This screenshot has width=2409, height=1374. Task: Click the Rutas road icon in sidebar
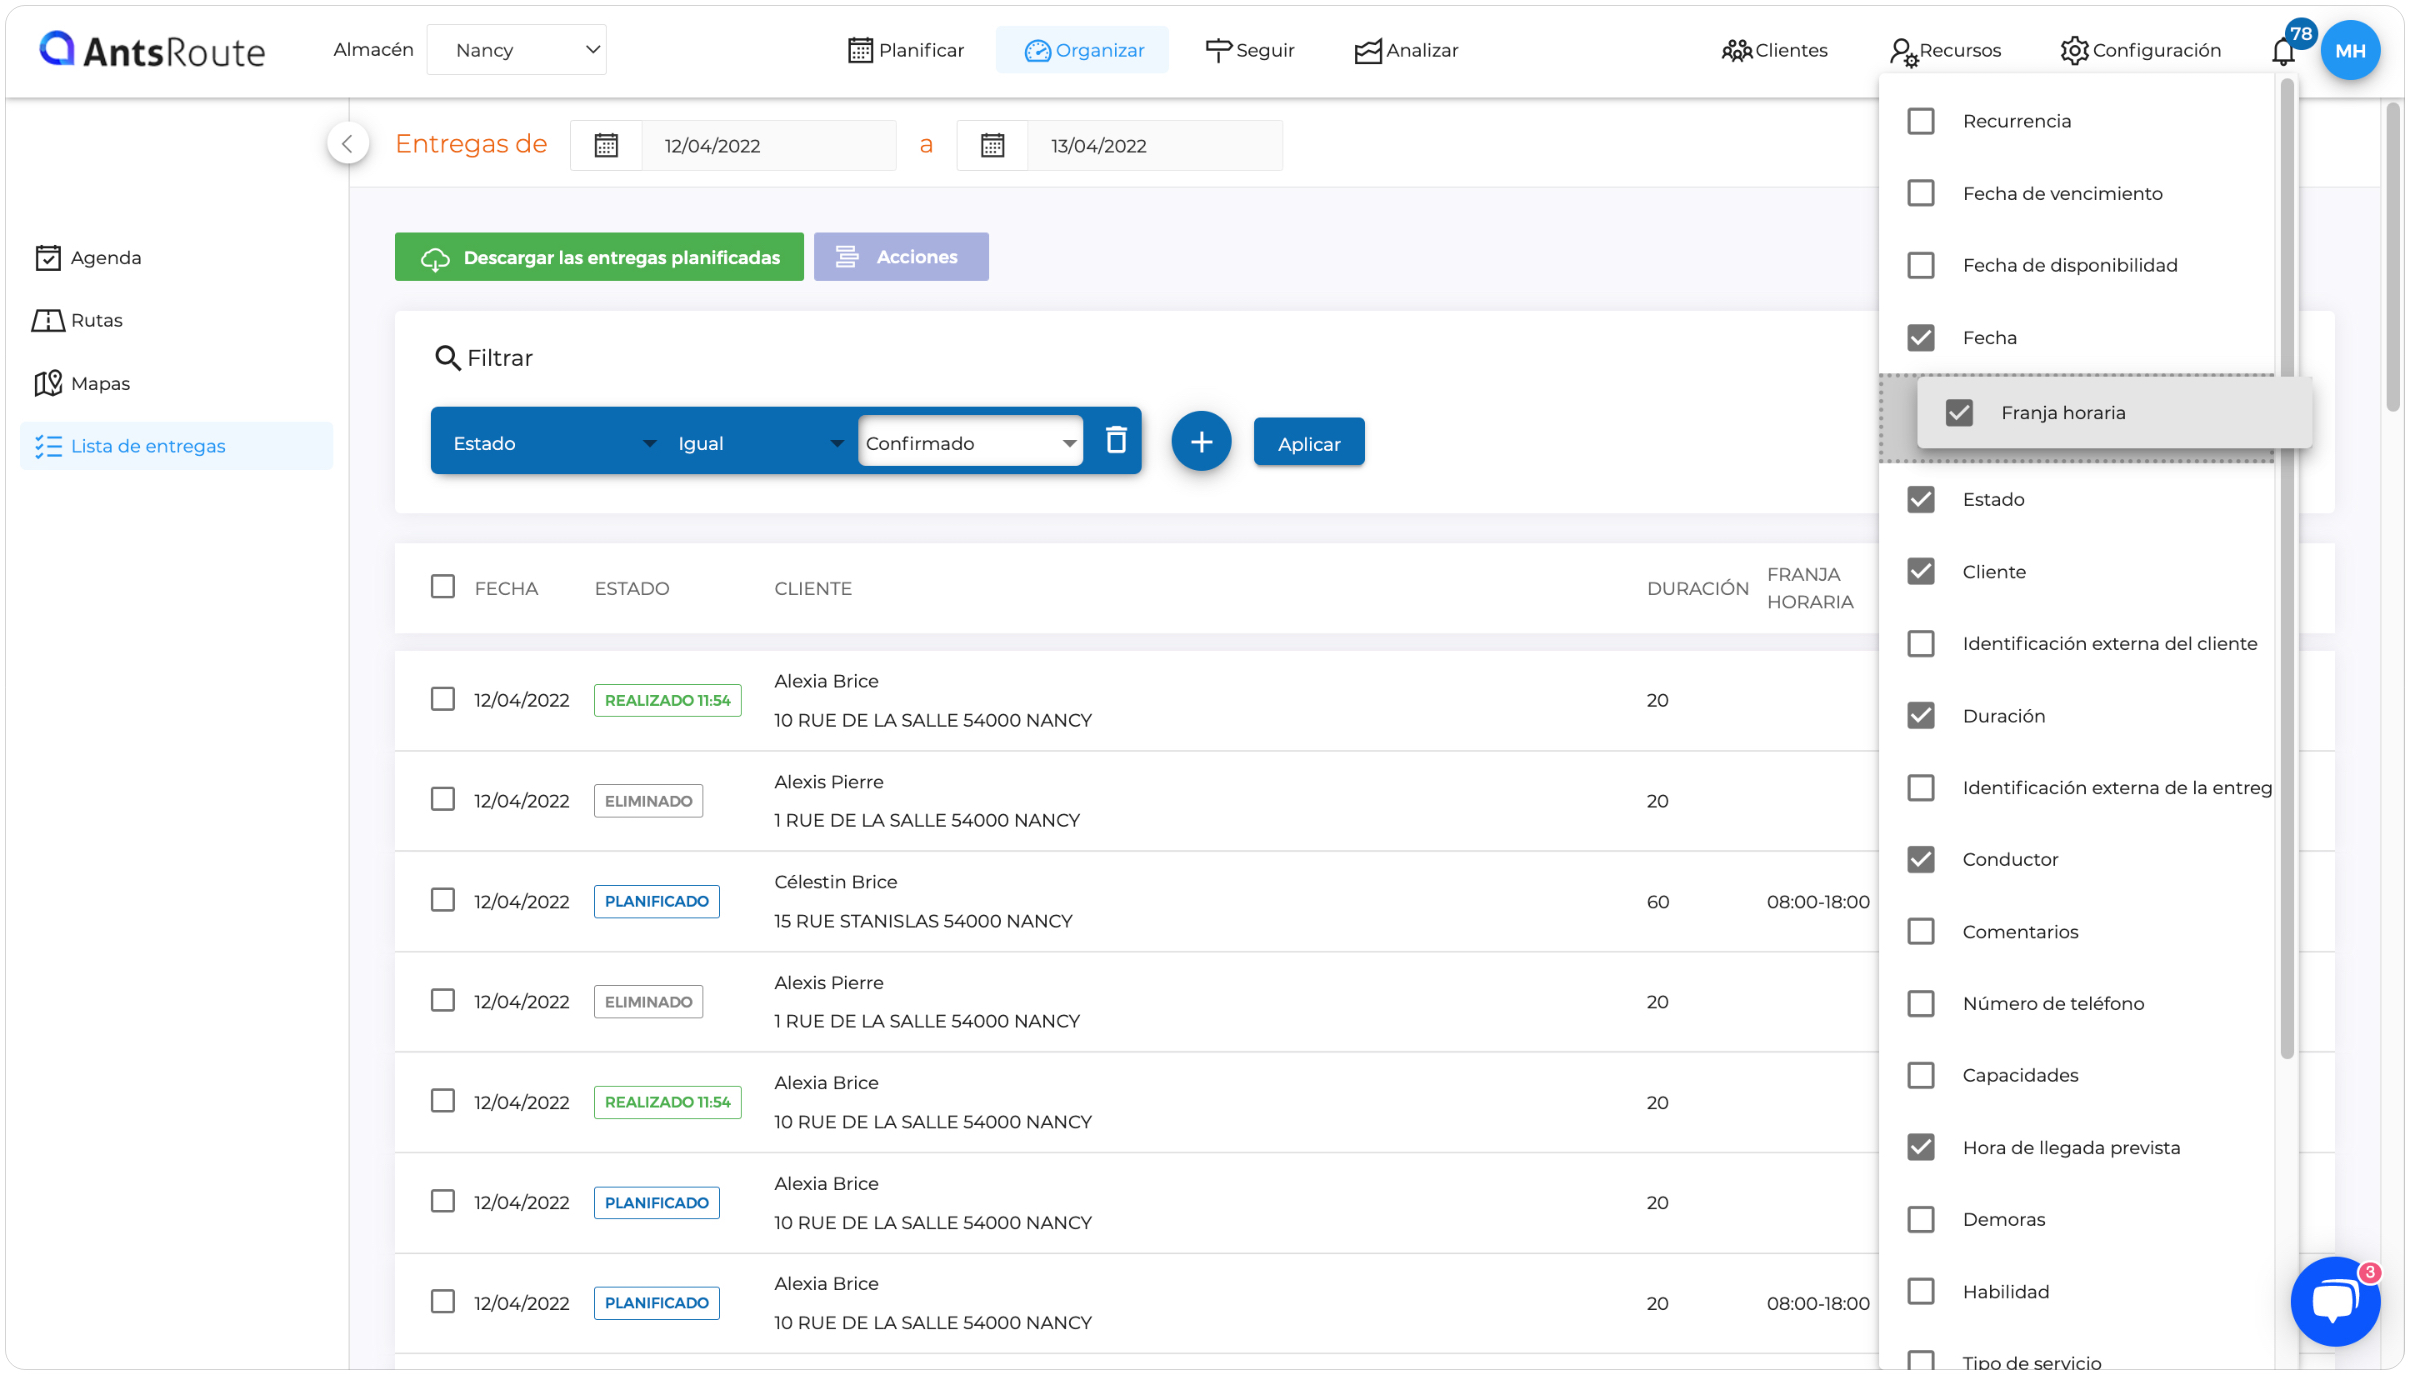[48, 320]
